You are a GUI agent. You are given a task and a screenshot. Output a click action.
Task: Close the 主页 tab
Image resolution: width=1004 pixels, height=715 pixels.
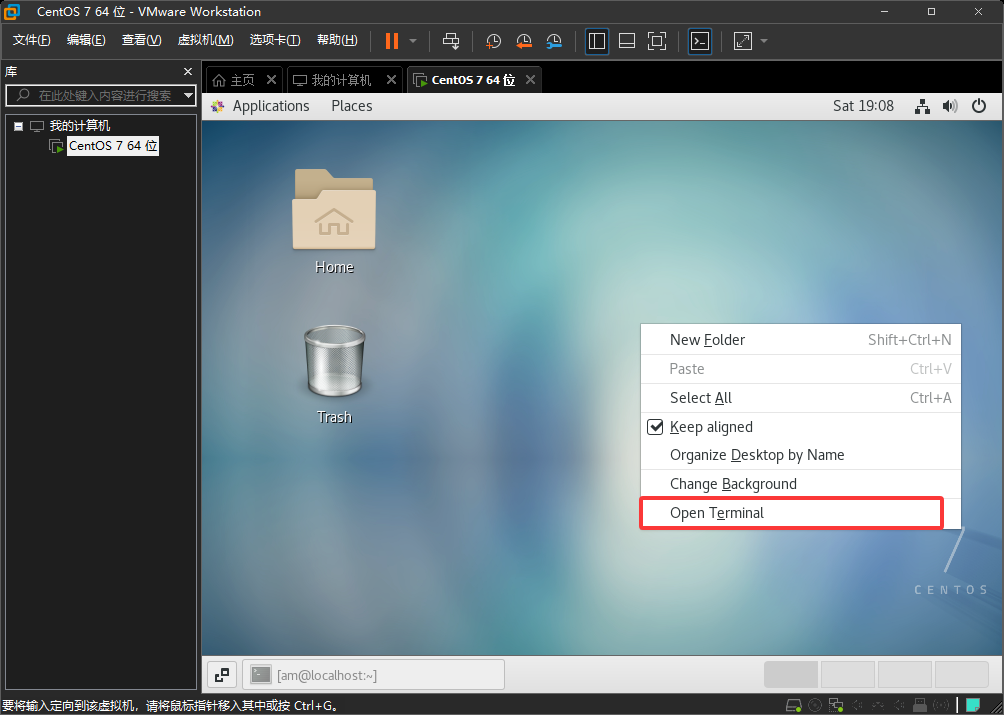271,79
